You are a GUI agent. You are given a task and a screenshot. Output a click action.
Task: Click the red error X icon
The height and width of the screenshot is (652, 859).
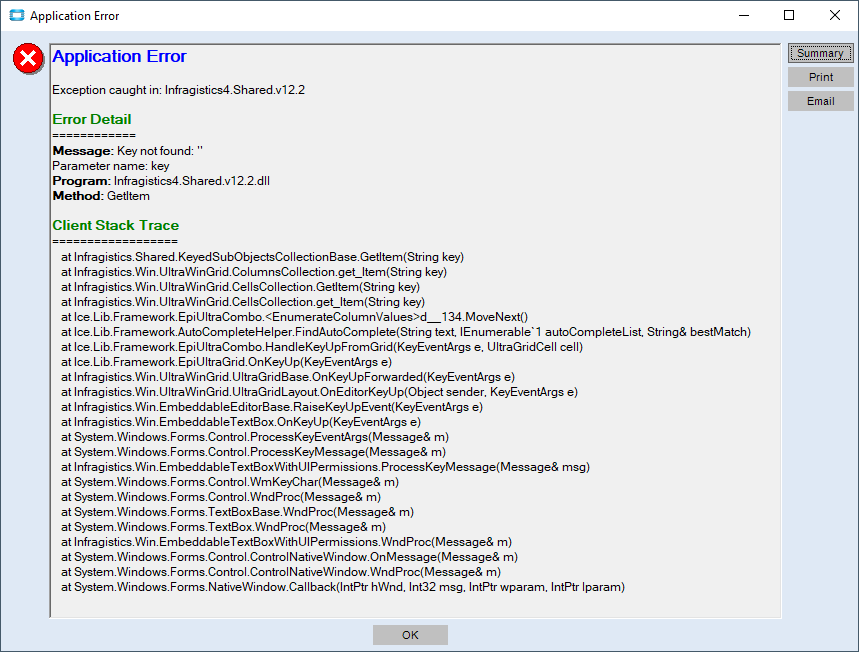(28, 59)
